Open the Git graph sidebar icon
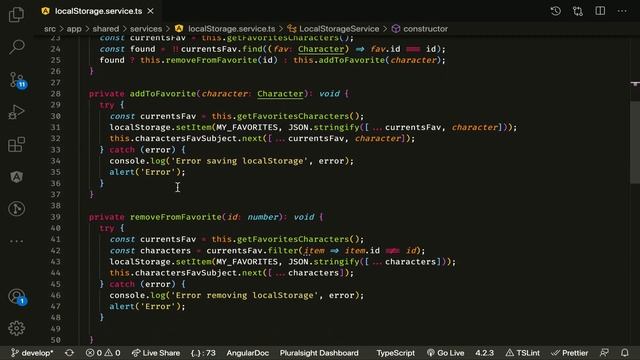 click(16, 209)
